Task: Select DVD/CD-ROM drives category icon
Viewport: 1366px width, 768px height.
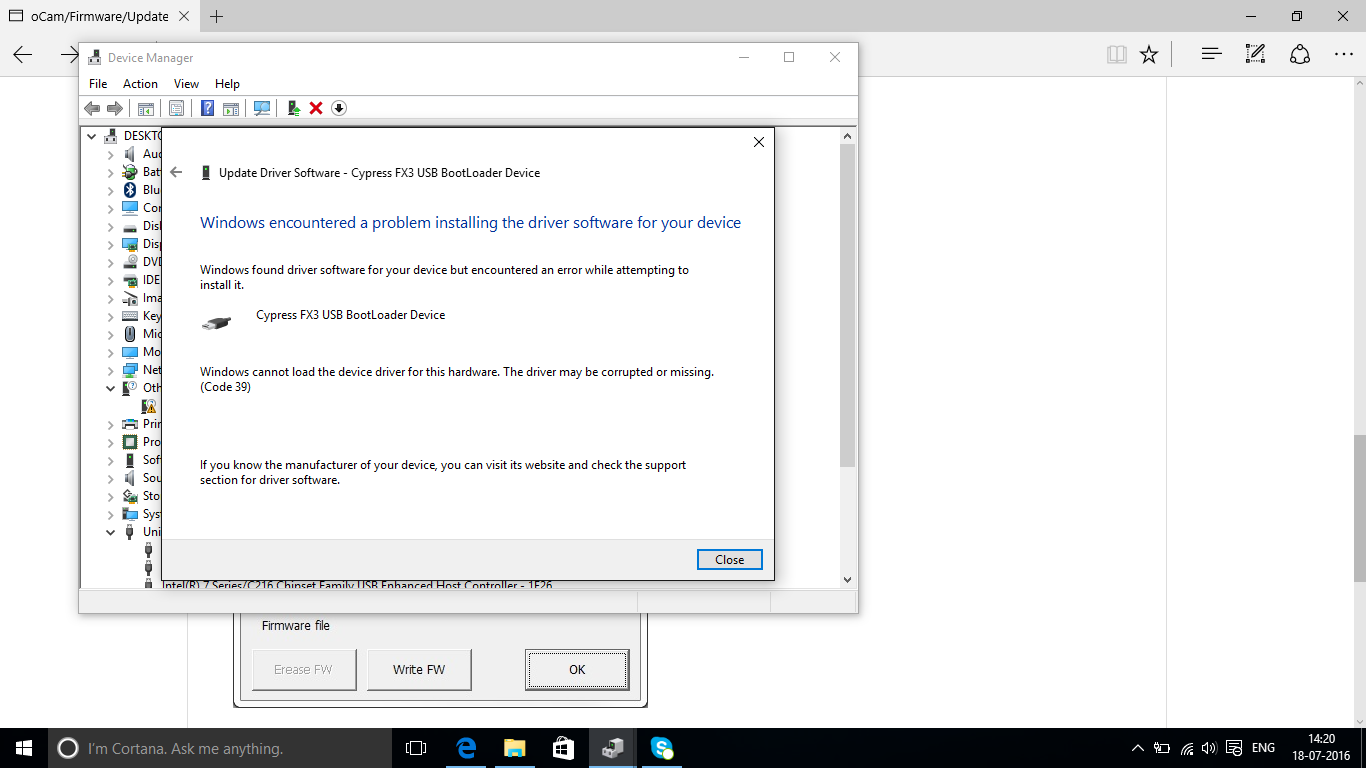Action: click(x=129, y=262)
